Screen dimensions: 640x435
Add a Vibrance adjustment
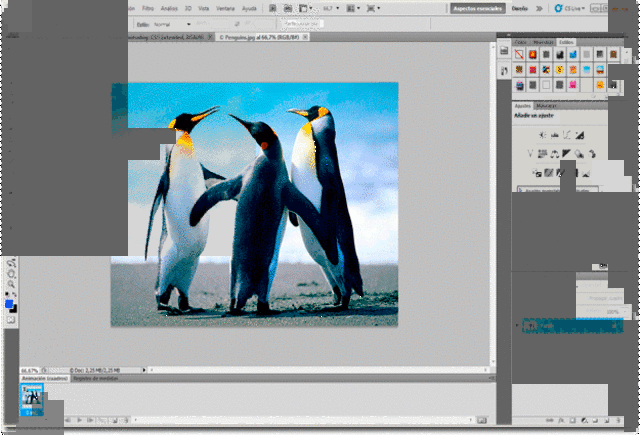point(530,154)
